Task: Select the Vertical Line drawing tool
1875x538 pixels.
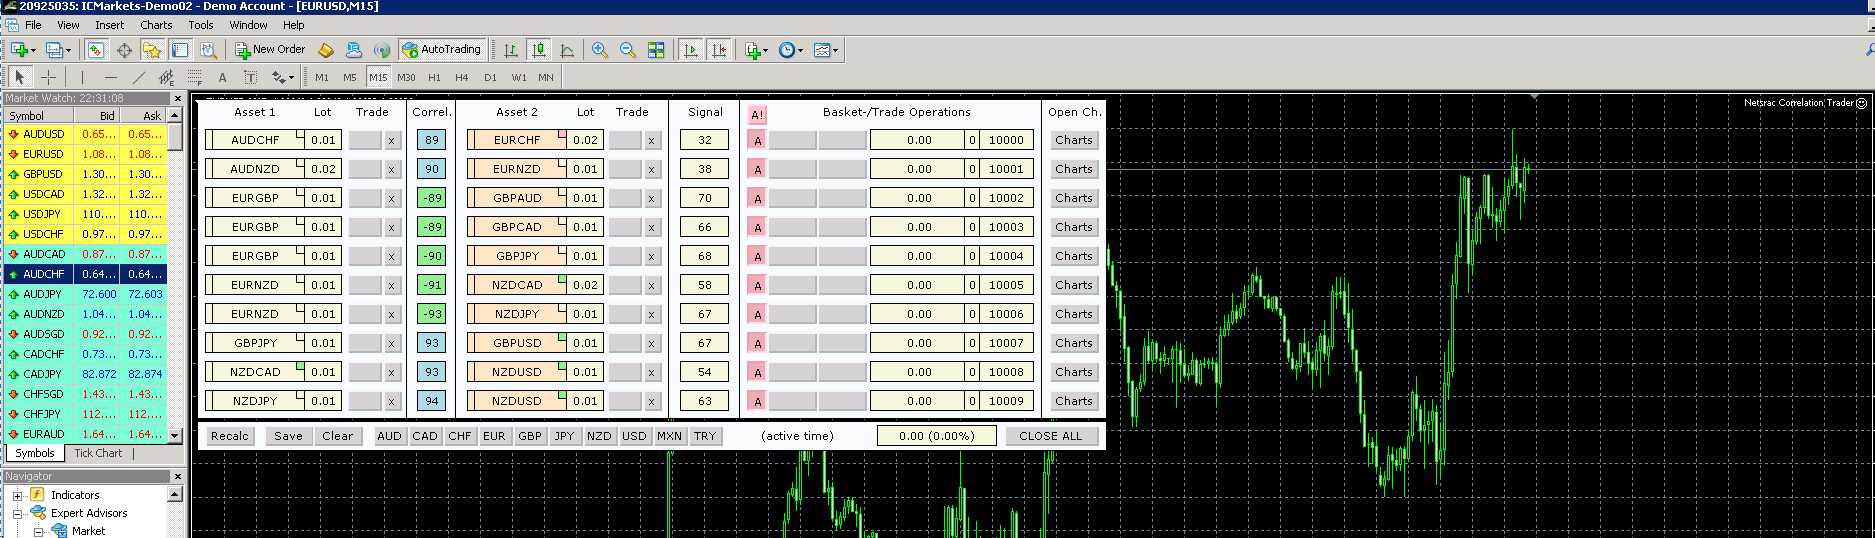Action: click(x=82, y=77)
